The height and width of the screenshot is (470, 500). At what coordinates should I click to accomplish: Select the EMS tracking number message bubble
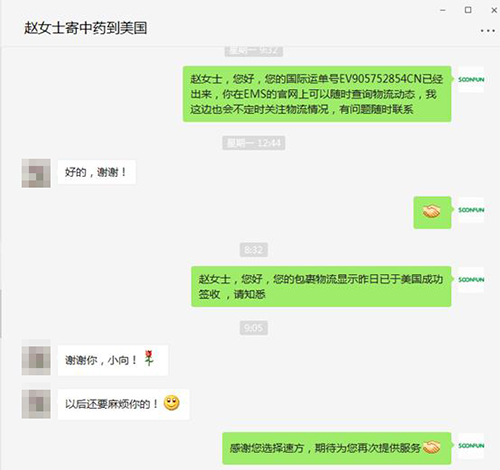[x=317, y=94]
